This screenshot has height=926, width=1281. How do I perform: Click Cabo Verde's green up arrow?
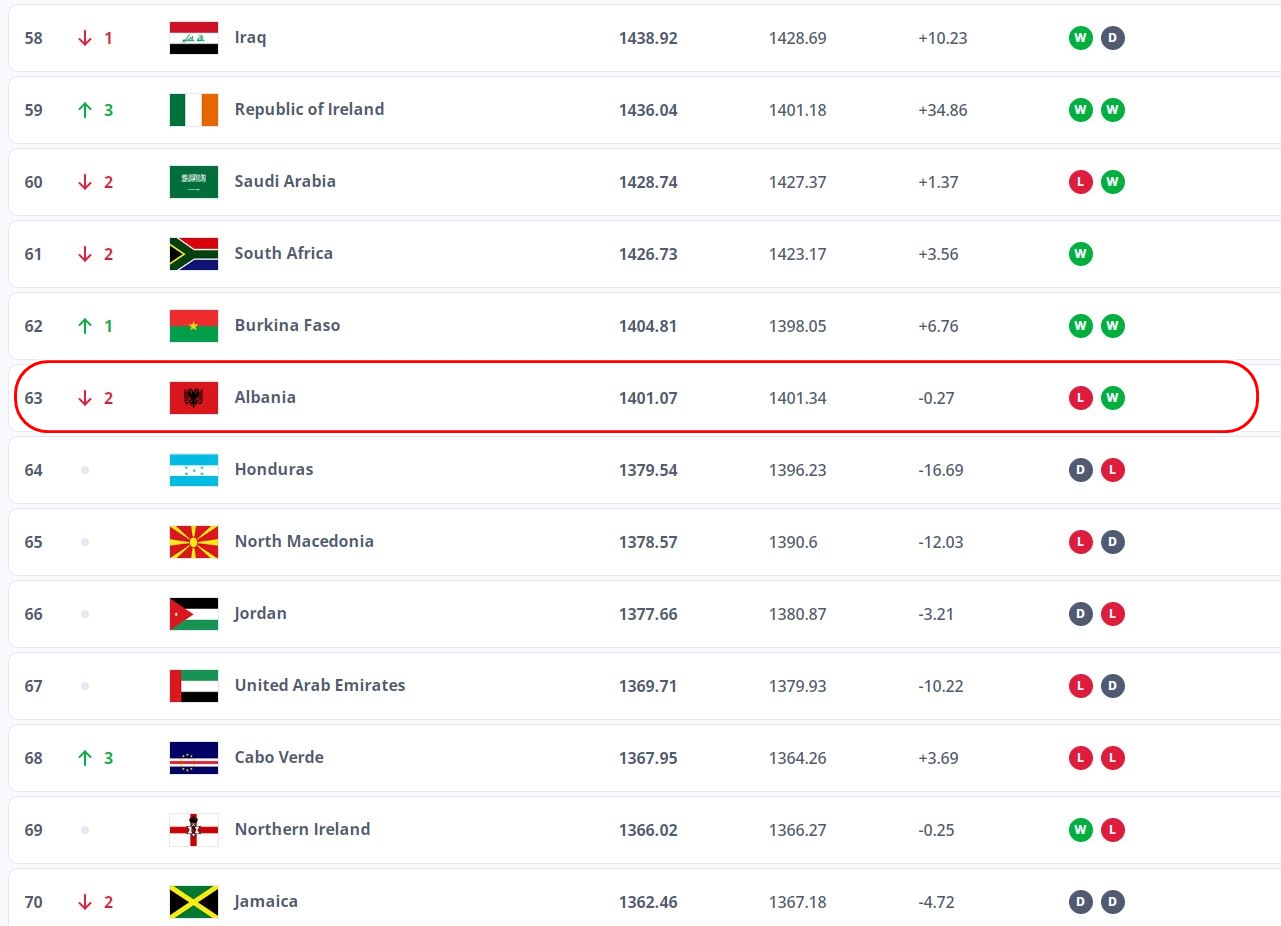click(85, 758)
